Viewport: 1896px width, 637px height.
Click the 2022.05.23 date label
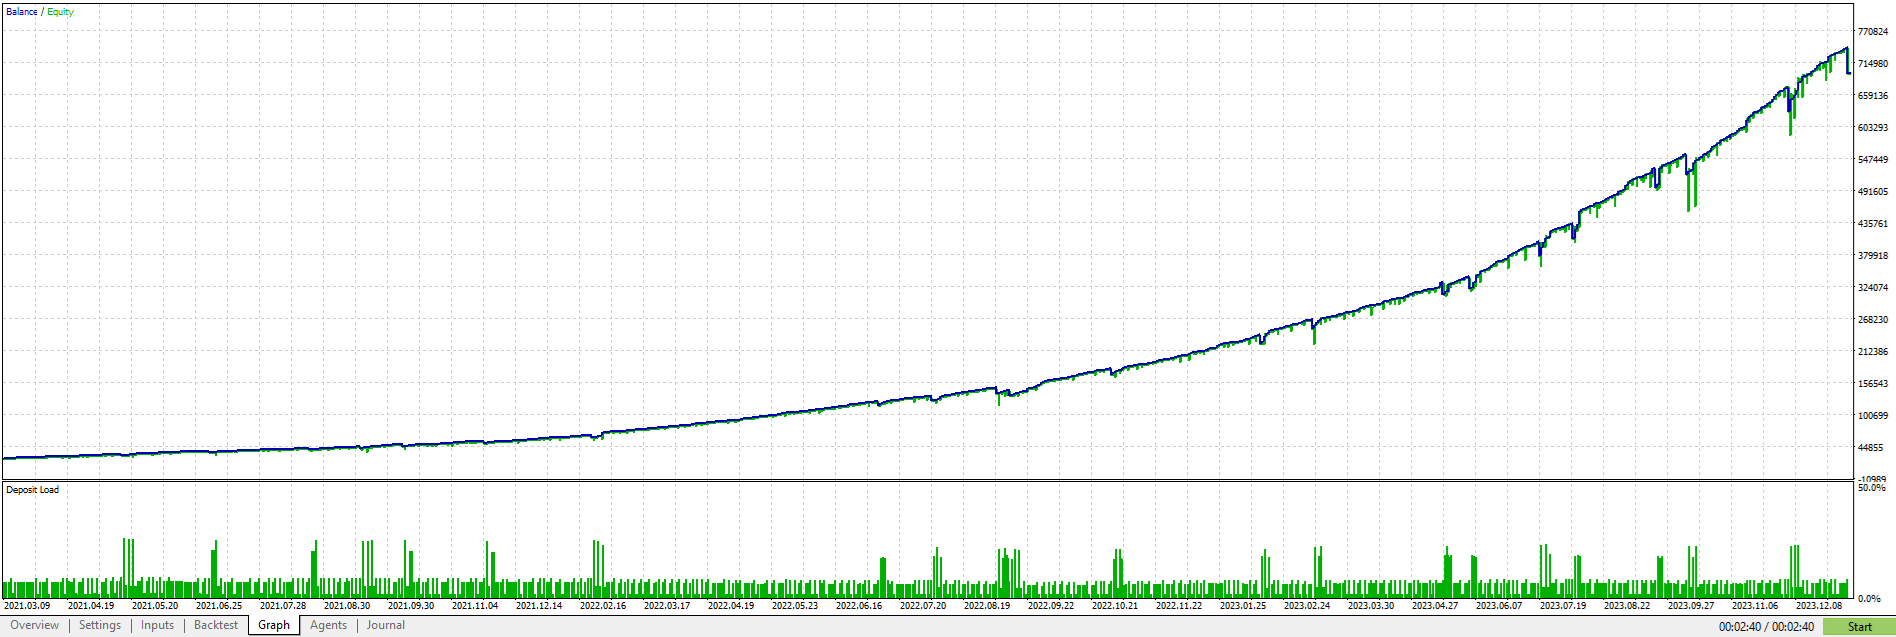pos(795,605)
